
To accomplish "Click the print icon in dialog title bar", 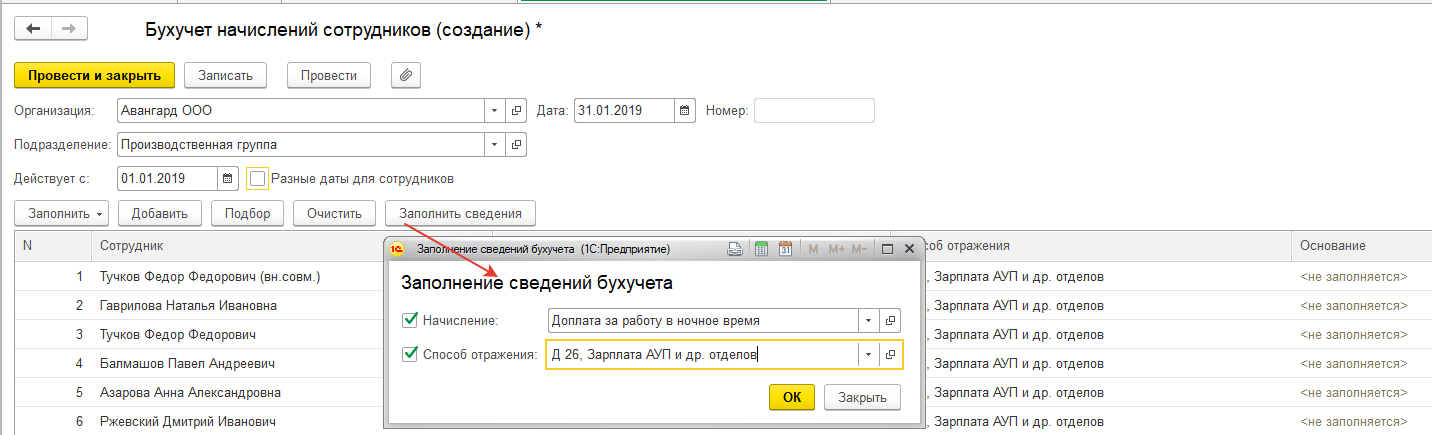I will 735,249.
